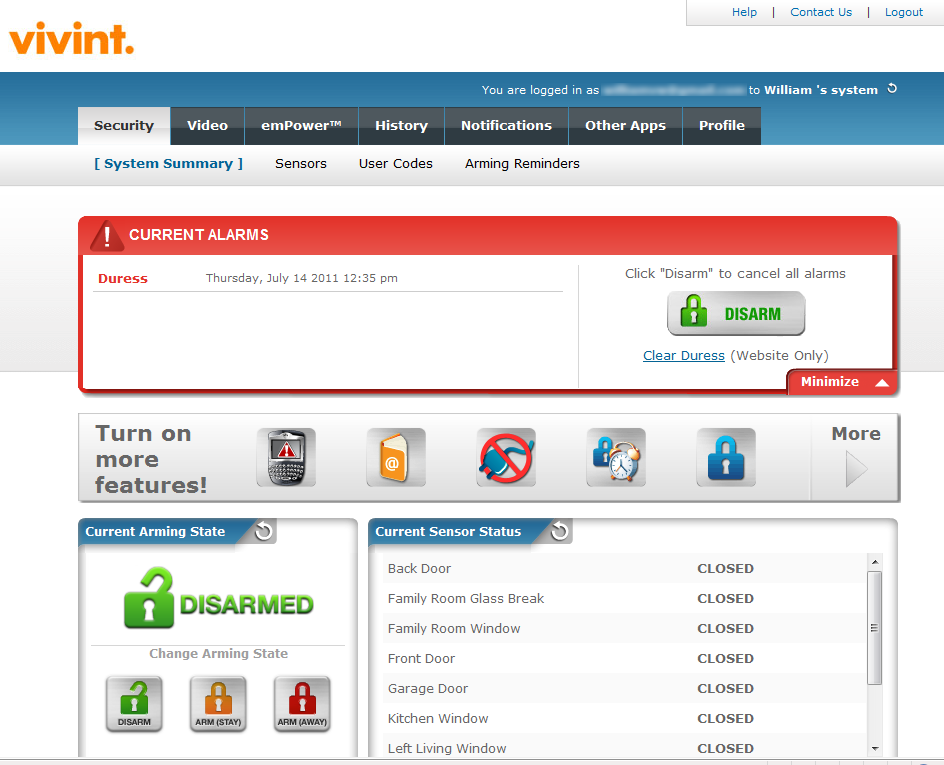Select the System Summary submenu
Image resolution: width=944 pixels, height=765 pixels.
(x=169, y=164)
